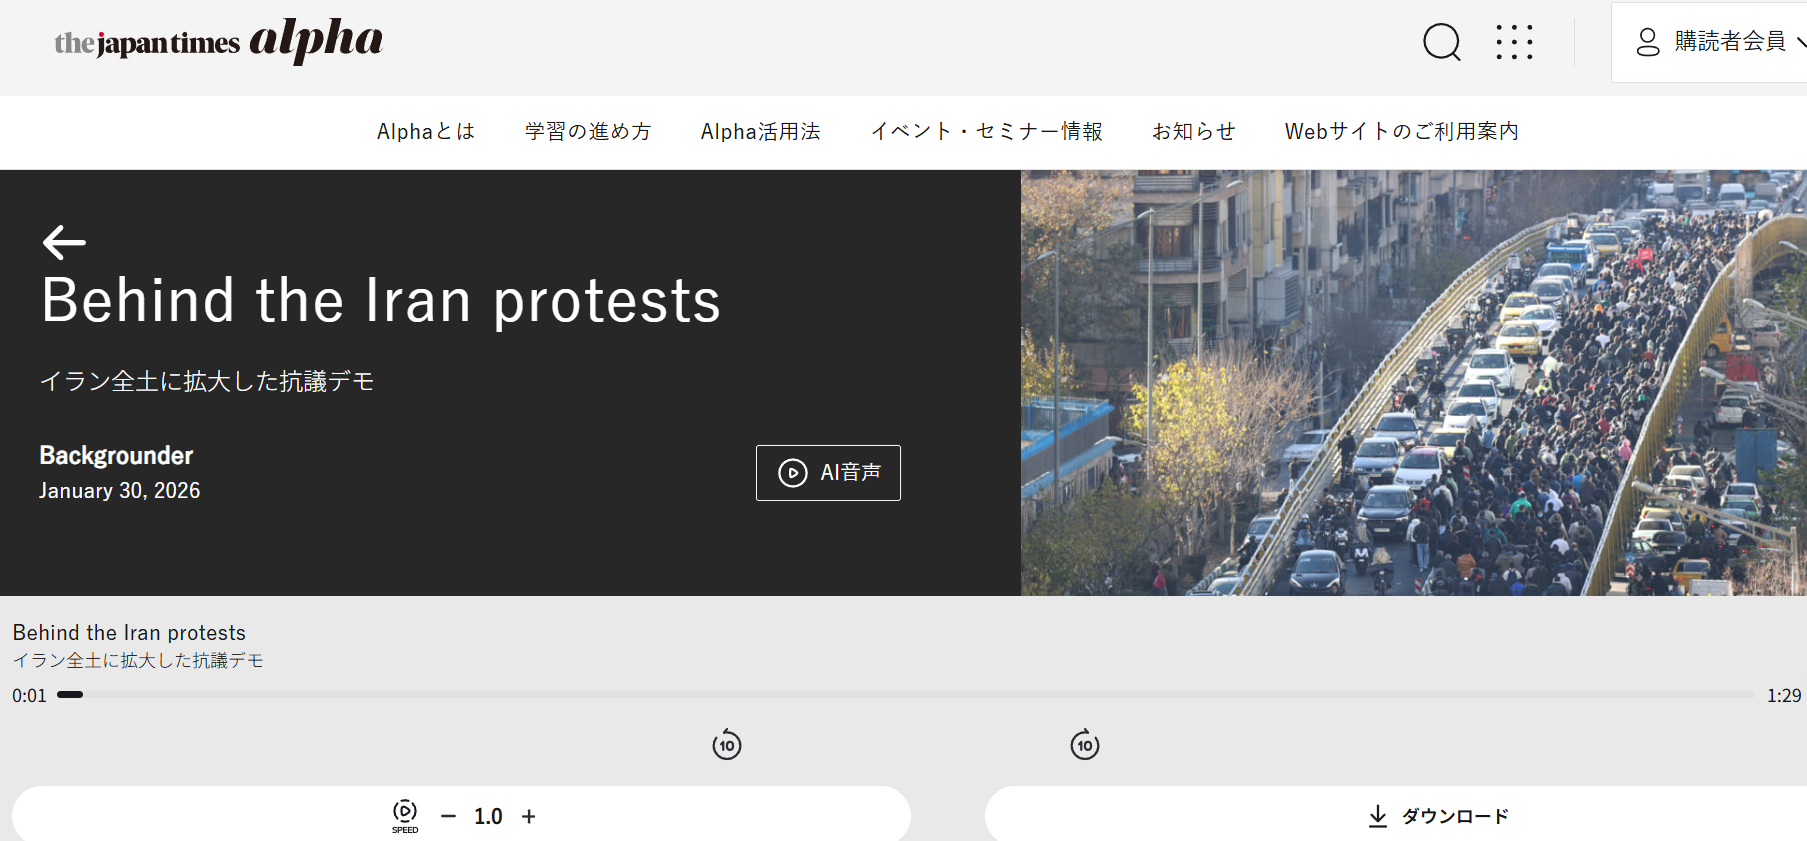Seek on the audio progress bar
1807x841 pixels.
point(905,694)
